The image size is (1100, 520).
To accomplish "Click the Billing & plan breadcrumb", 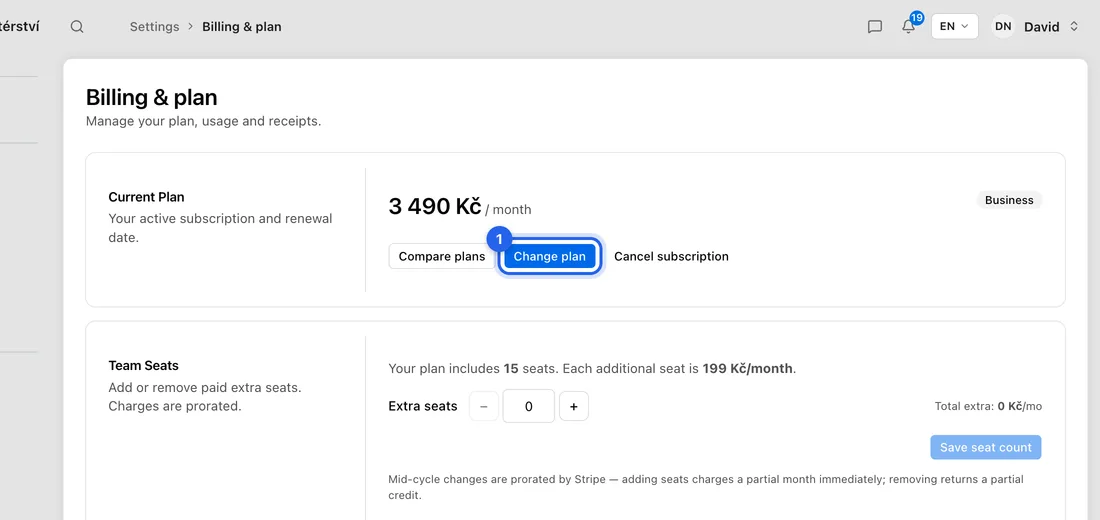I will [x=242, y=27].
